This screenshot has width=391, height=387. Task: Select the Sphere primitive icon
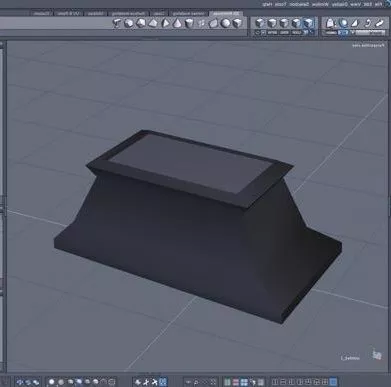226,23
